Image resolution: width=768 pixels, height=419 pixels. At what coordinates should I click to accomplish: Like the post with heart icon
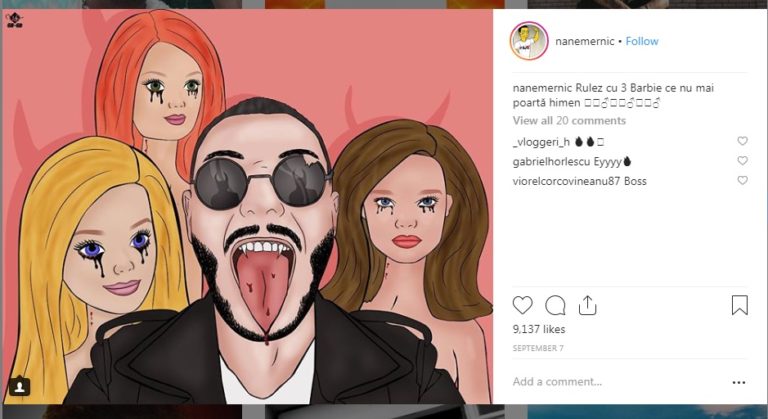[x=523, y=305]
